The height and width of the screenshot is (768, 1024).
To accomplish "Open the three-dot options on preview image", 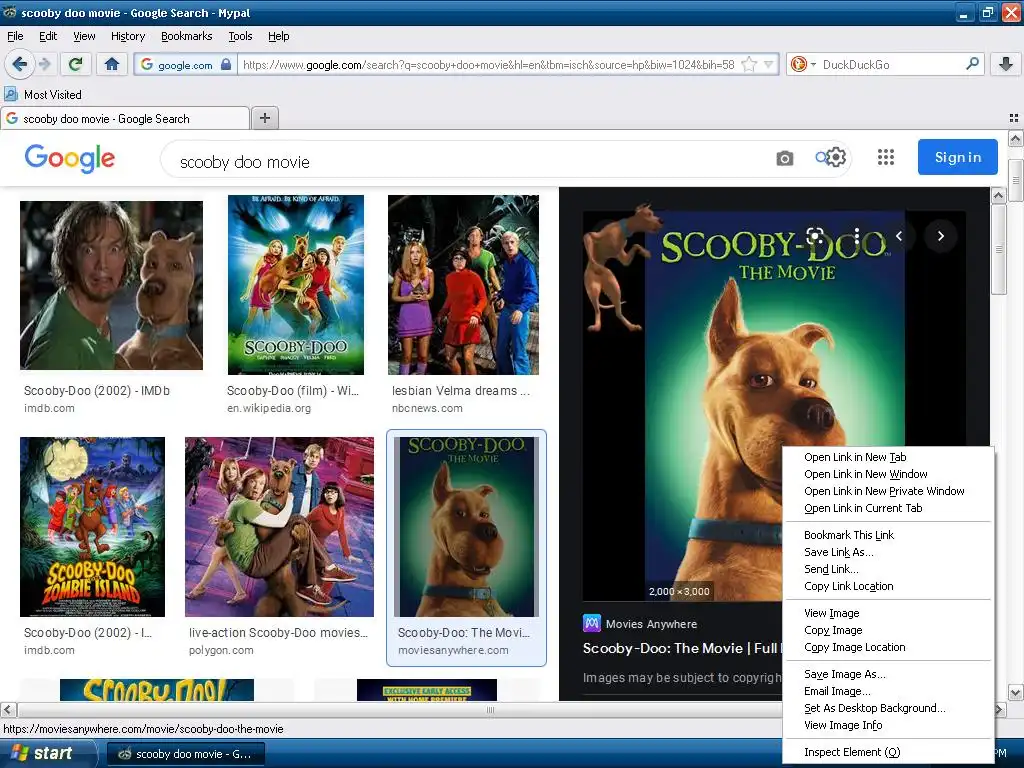I will pyautogui.click(x=857, y=236).
